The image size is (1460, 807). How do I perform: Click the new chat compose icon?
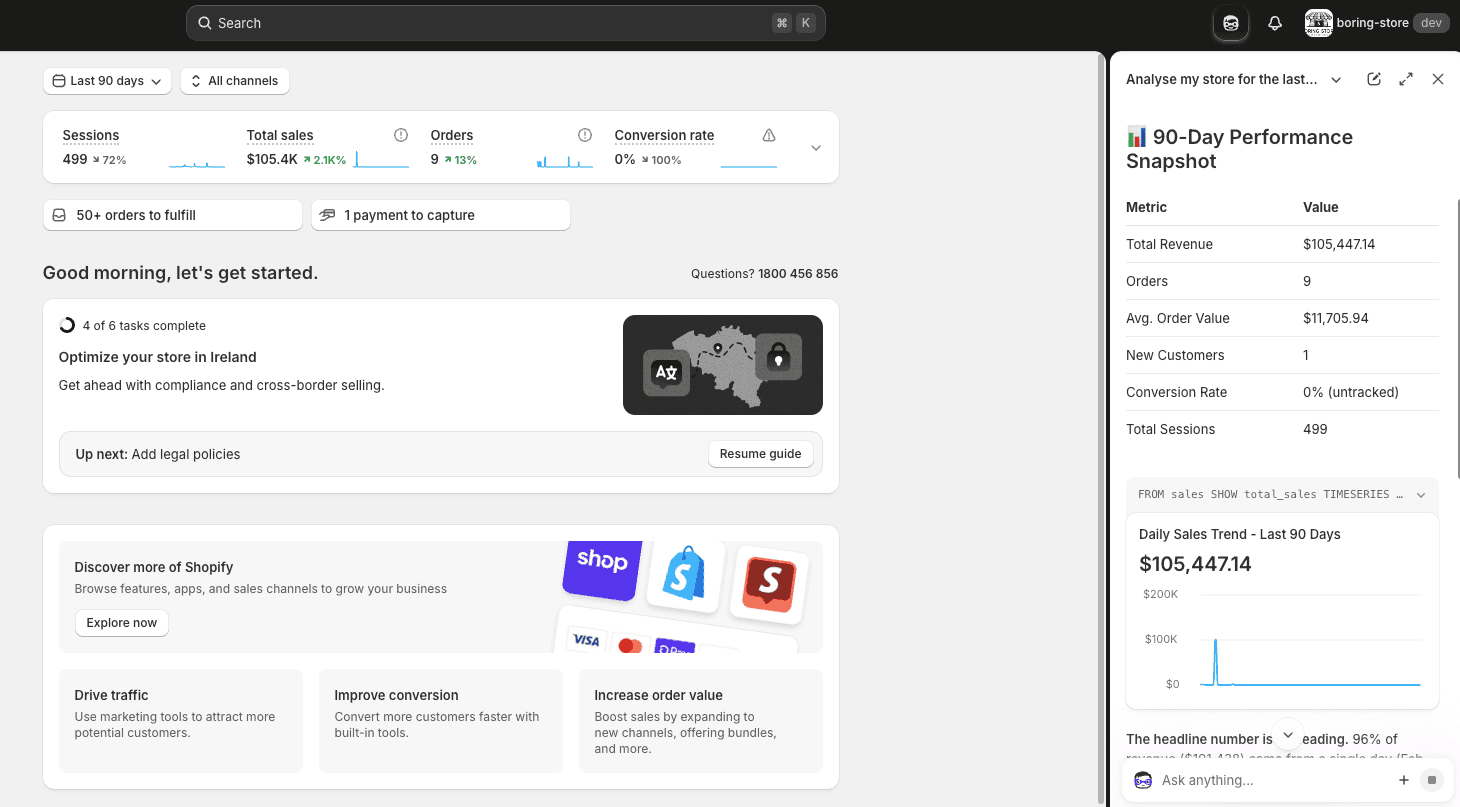click(1374, 79)
